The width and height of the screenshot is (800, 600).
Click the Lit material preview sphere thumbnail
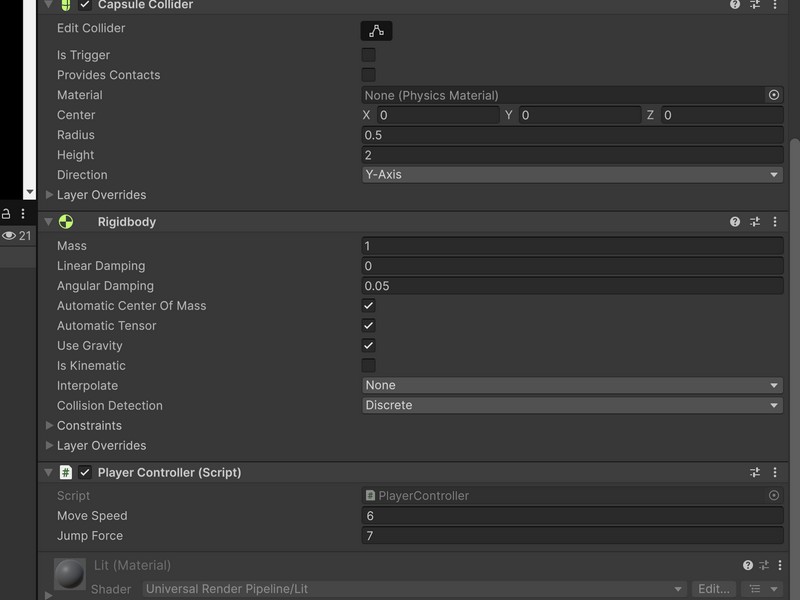pos(70,574)
